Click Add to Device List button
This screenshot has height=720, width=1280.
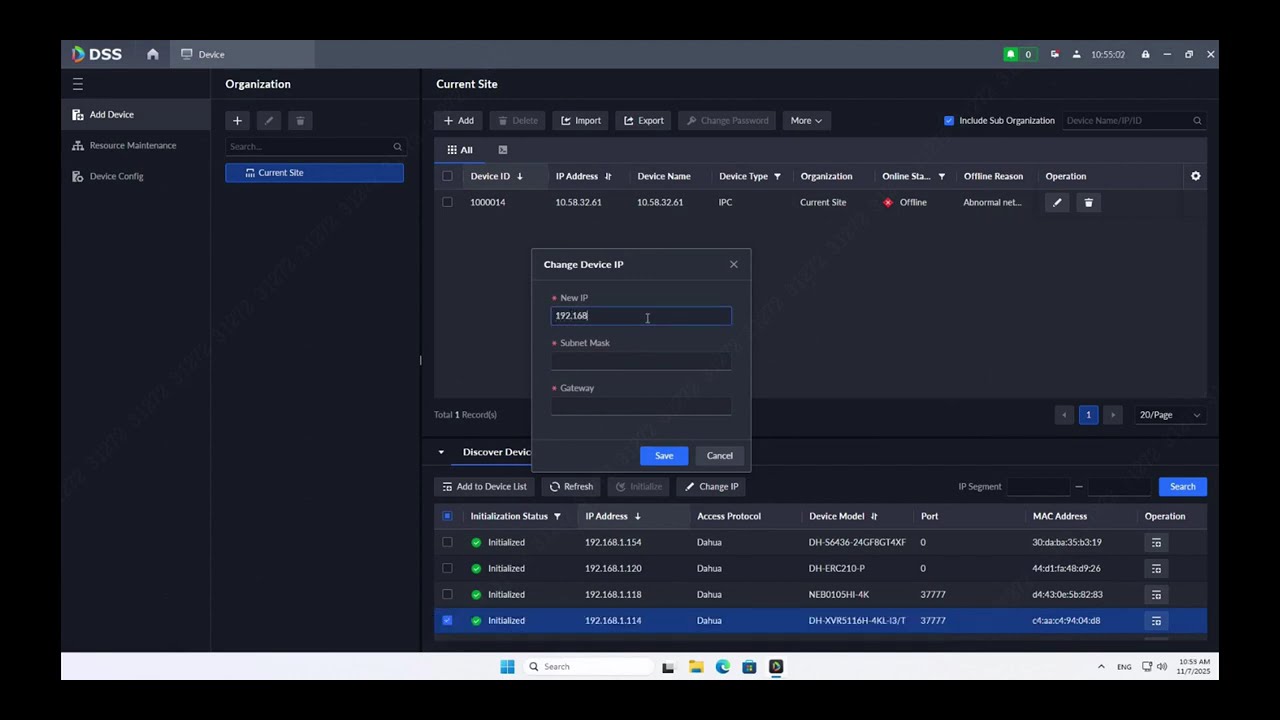coord(484,487)
